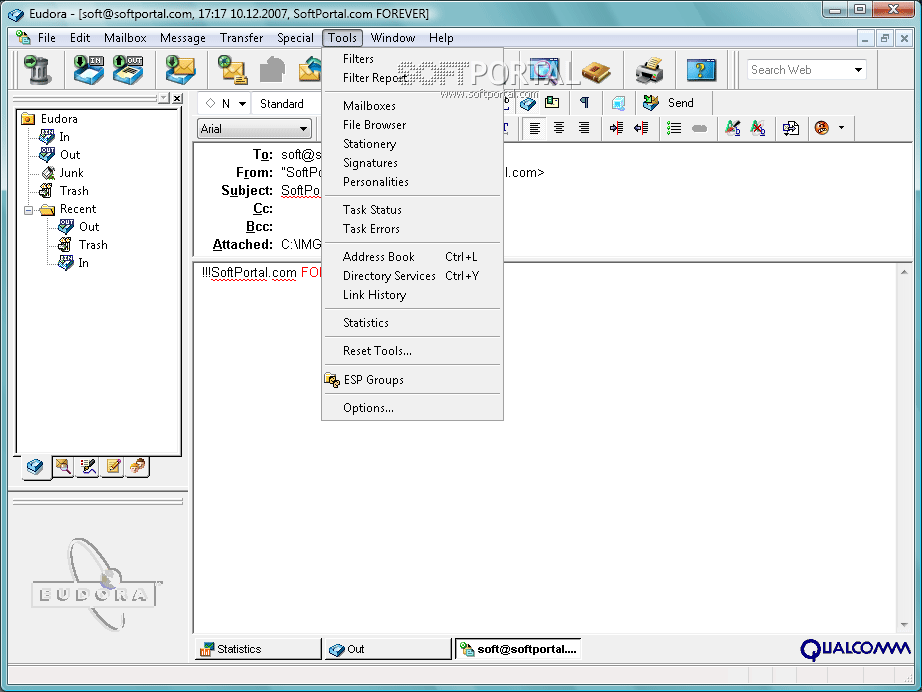Click the clear formatting icon with green brush
This screenshot has width=922, height=692.
(733, 128)
